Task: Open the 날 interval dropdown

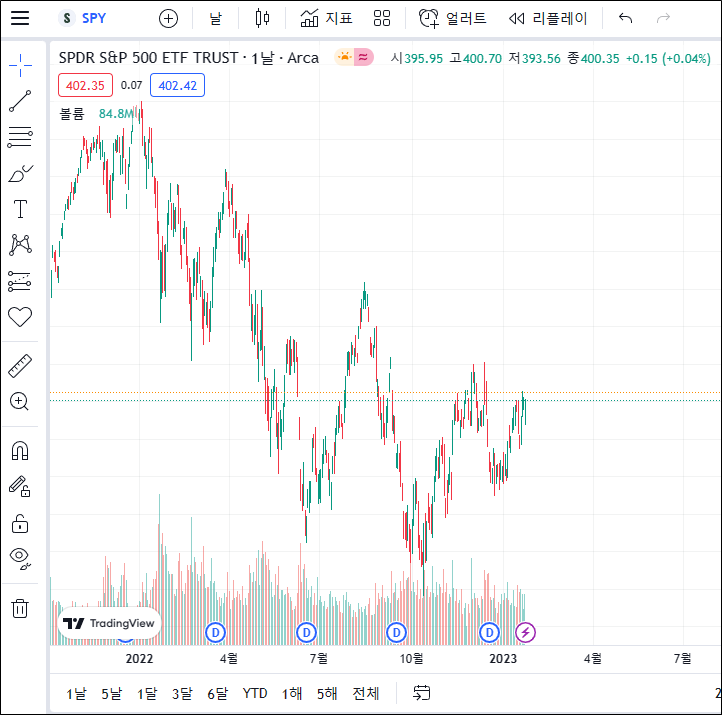Action: [x=215, y=19]
